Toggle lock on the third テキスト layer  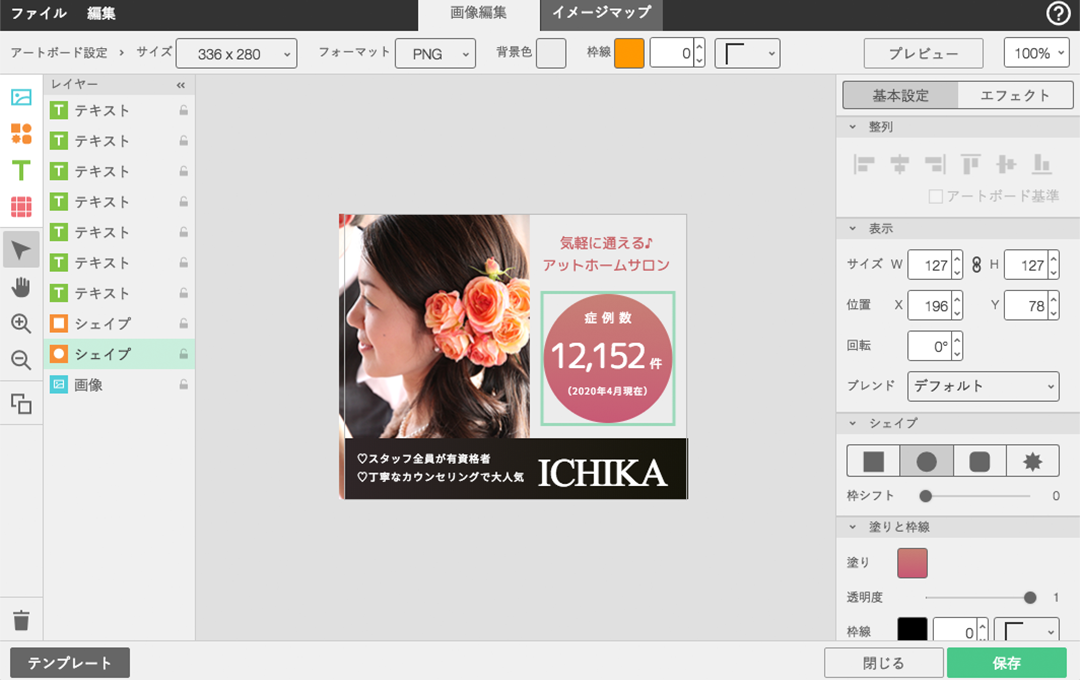(x=184, y=171)
